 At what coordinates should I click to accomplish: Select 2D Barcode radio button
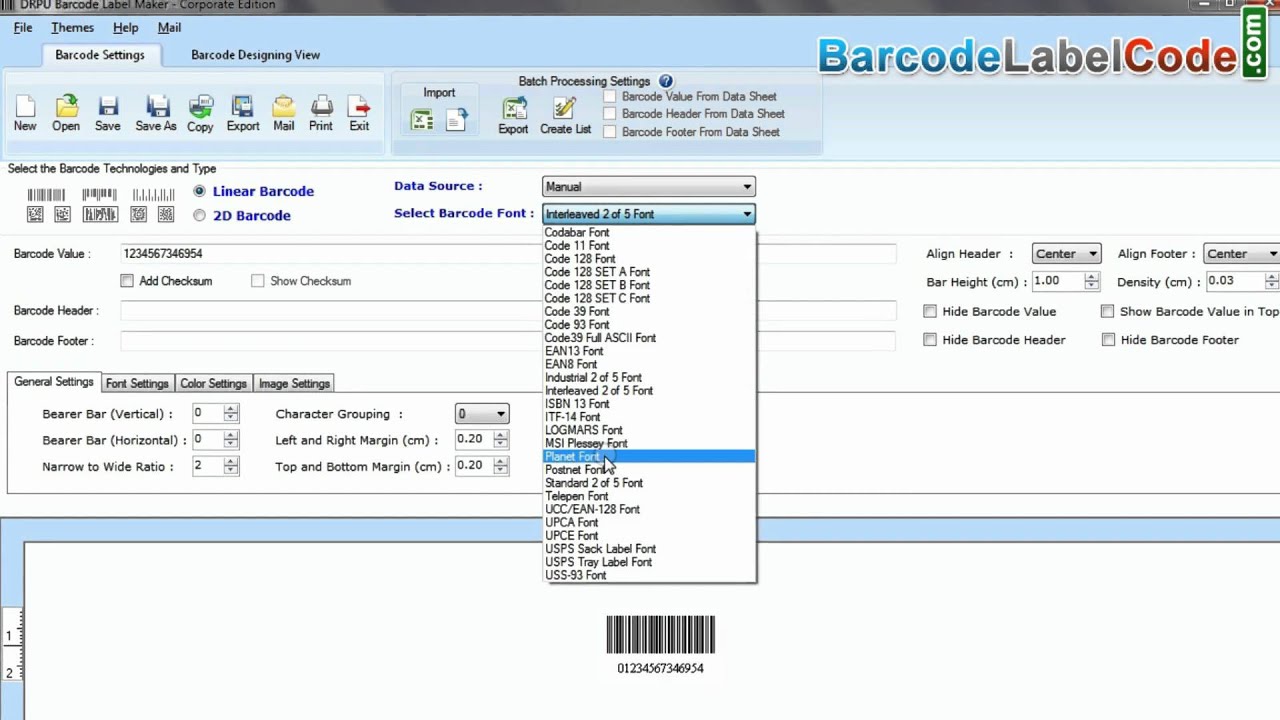[200, 215]
